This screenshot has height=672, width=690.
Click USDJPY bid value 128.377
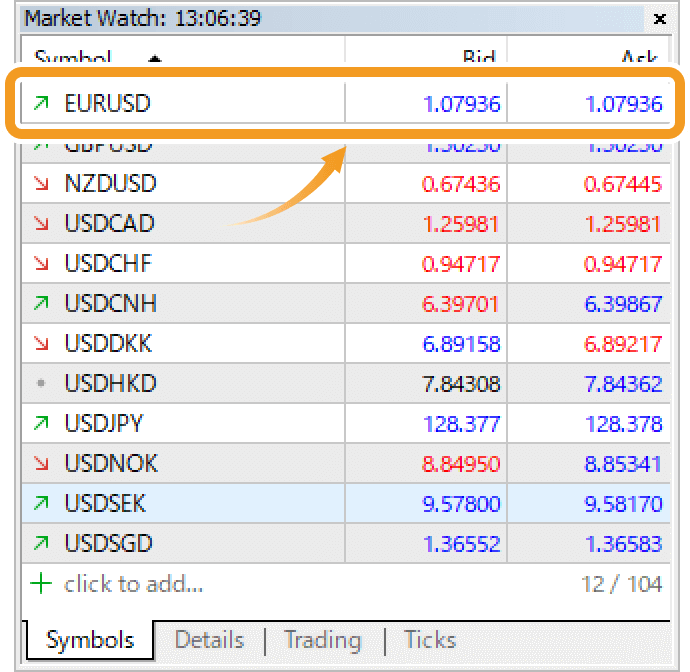[x=462, y=424]
